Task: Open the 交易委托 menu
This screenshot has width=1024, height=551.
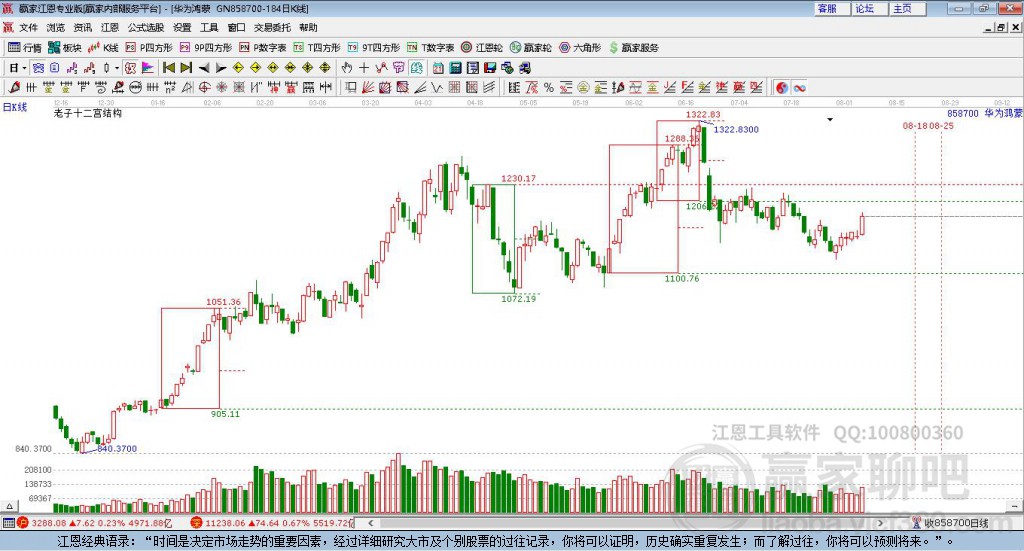Action: point(272,27)
